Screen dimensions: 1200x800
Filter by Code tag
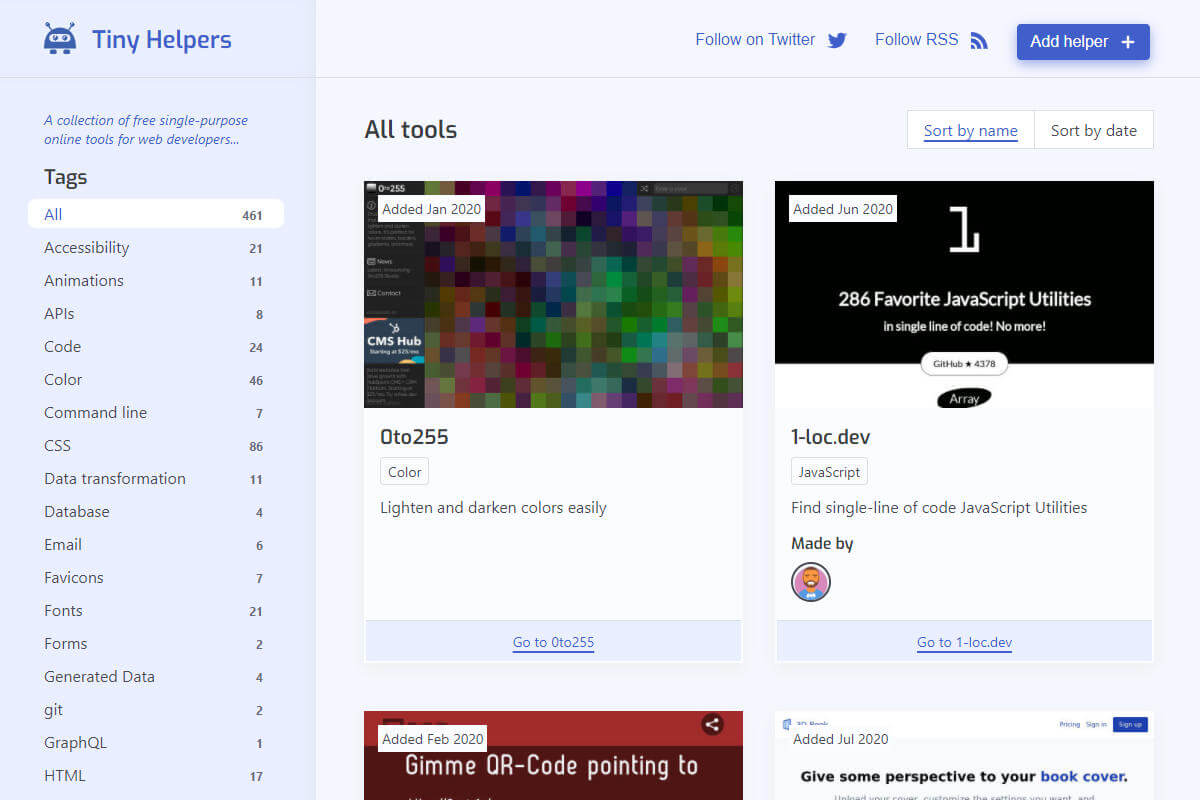(x=156, y=347)
